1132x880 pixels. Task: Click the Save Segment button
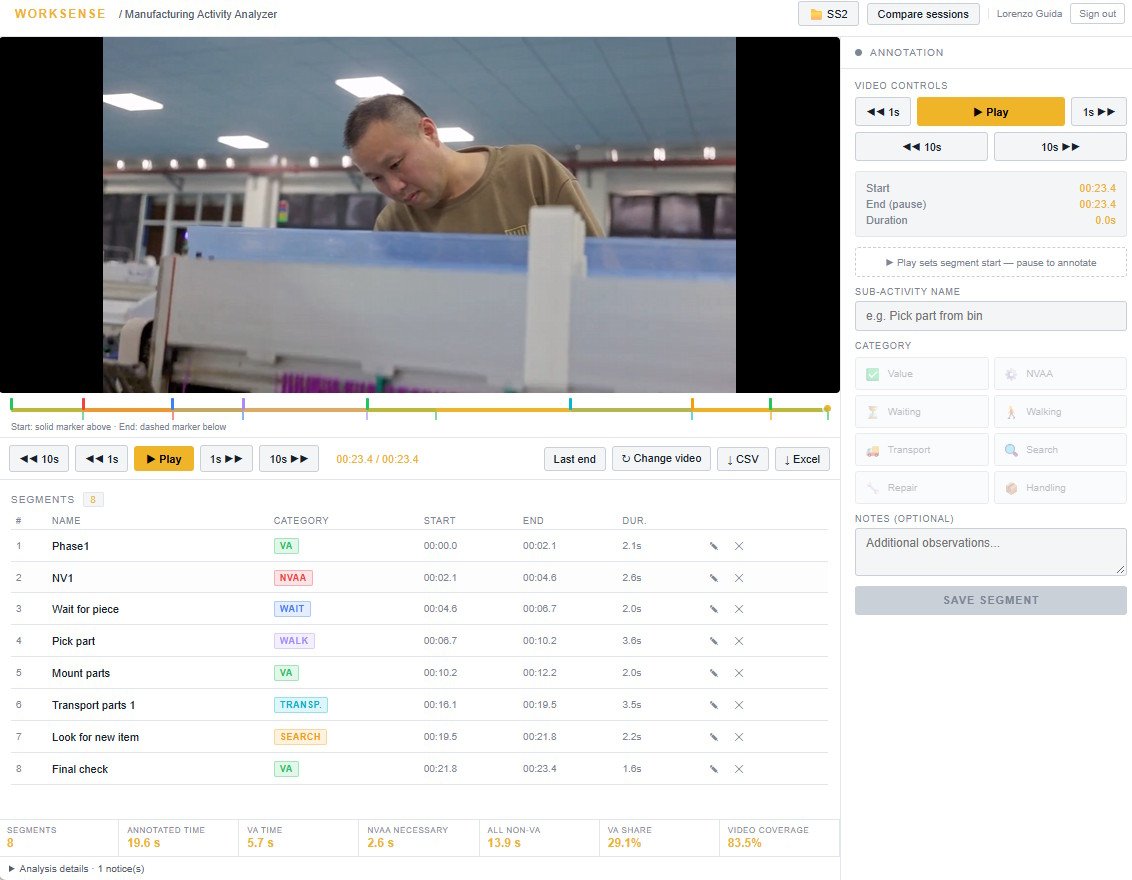coord(990,600)
